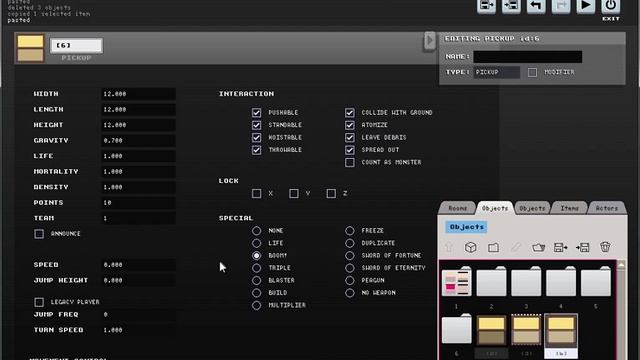Image resolution: width=640 pixels, height=360 pixels.
Task: Select the Life special option
Action: click(x=256, y=243)
